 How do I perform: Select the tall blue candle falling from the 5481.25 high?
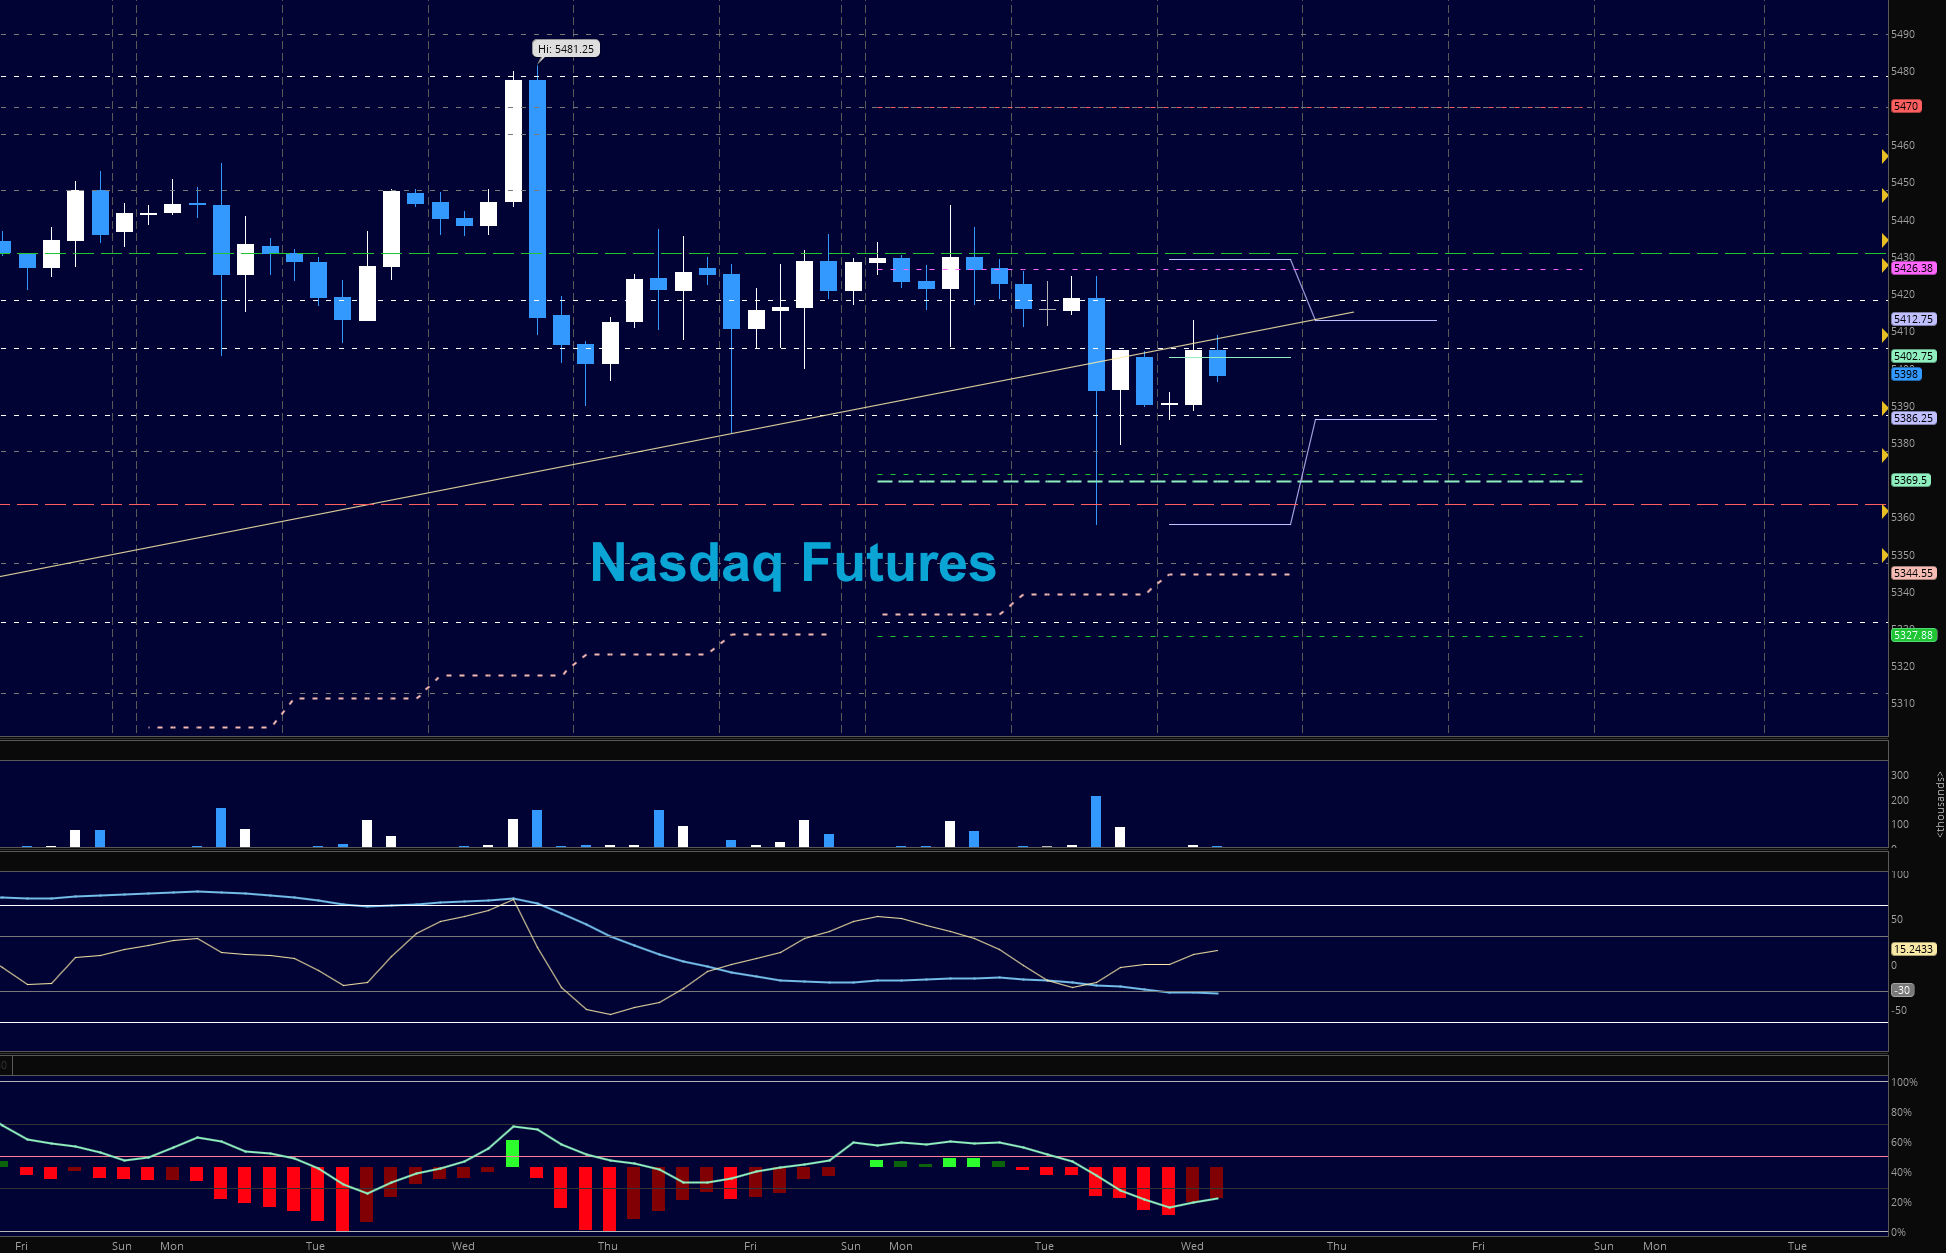[537, 198]
